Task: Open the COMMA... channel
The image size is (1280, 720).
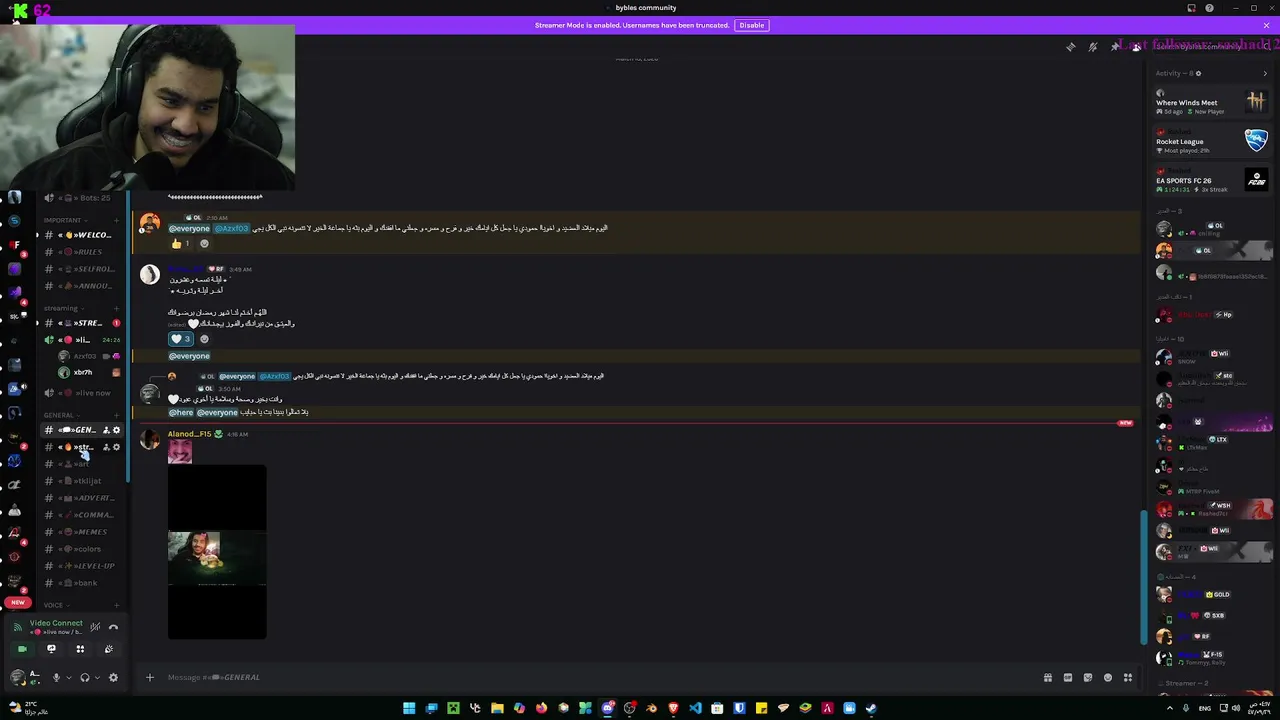Action: coord(81,515)
